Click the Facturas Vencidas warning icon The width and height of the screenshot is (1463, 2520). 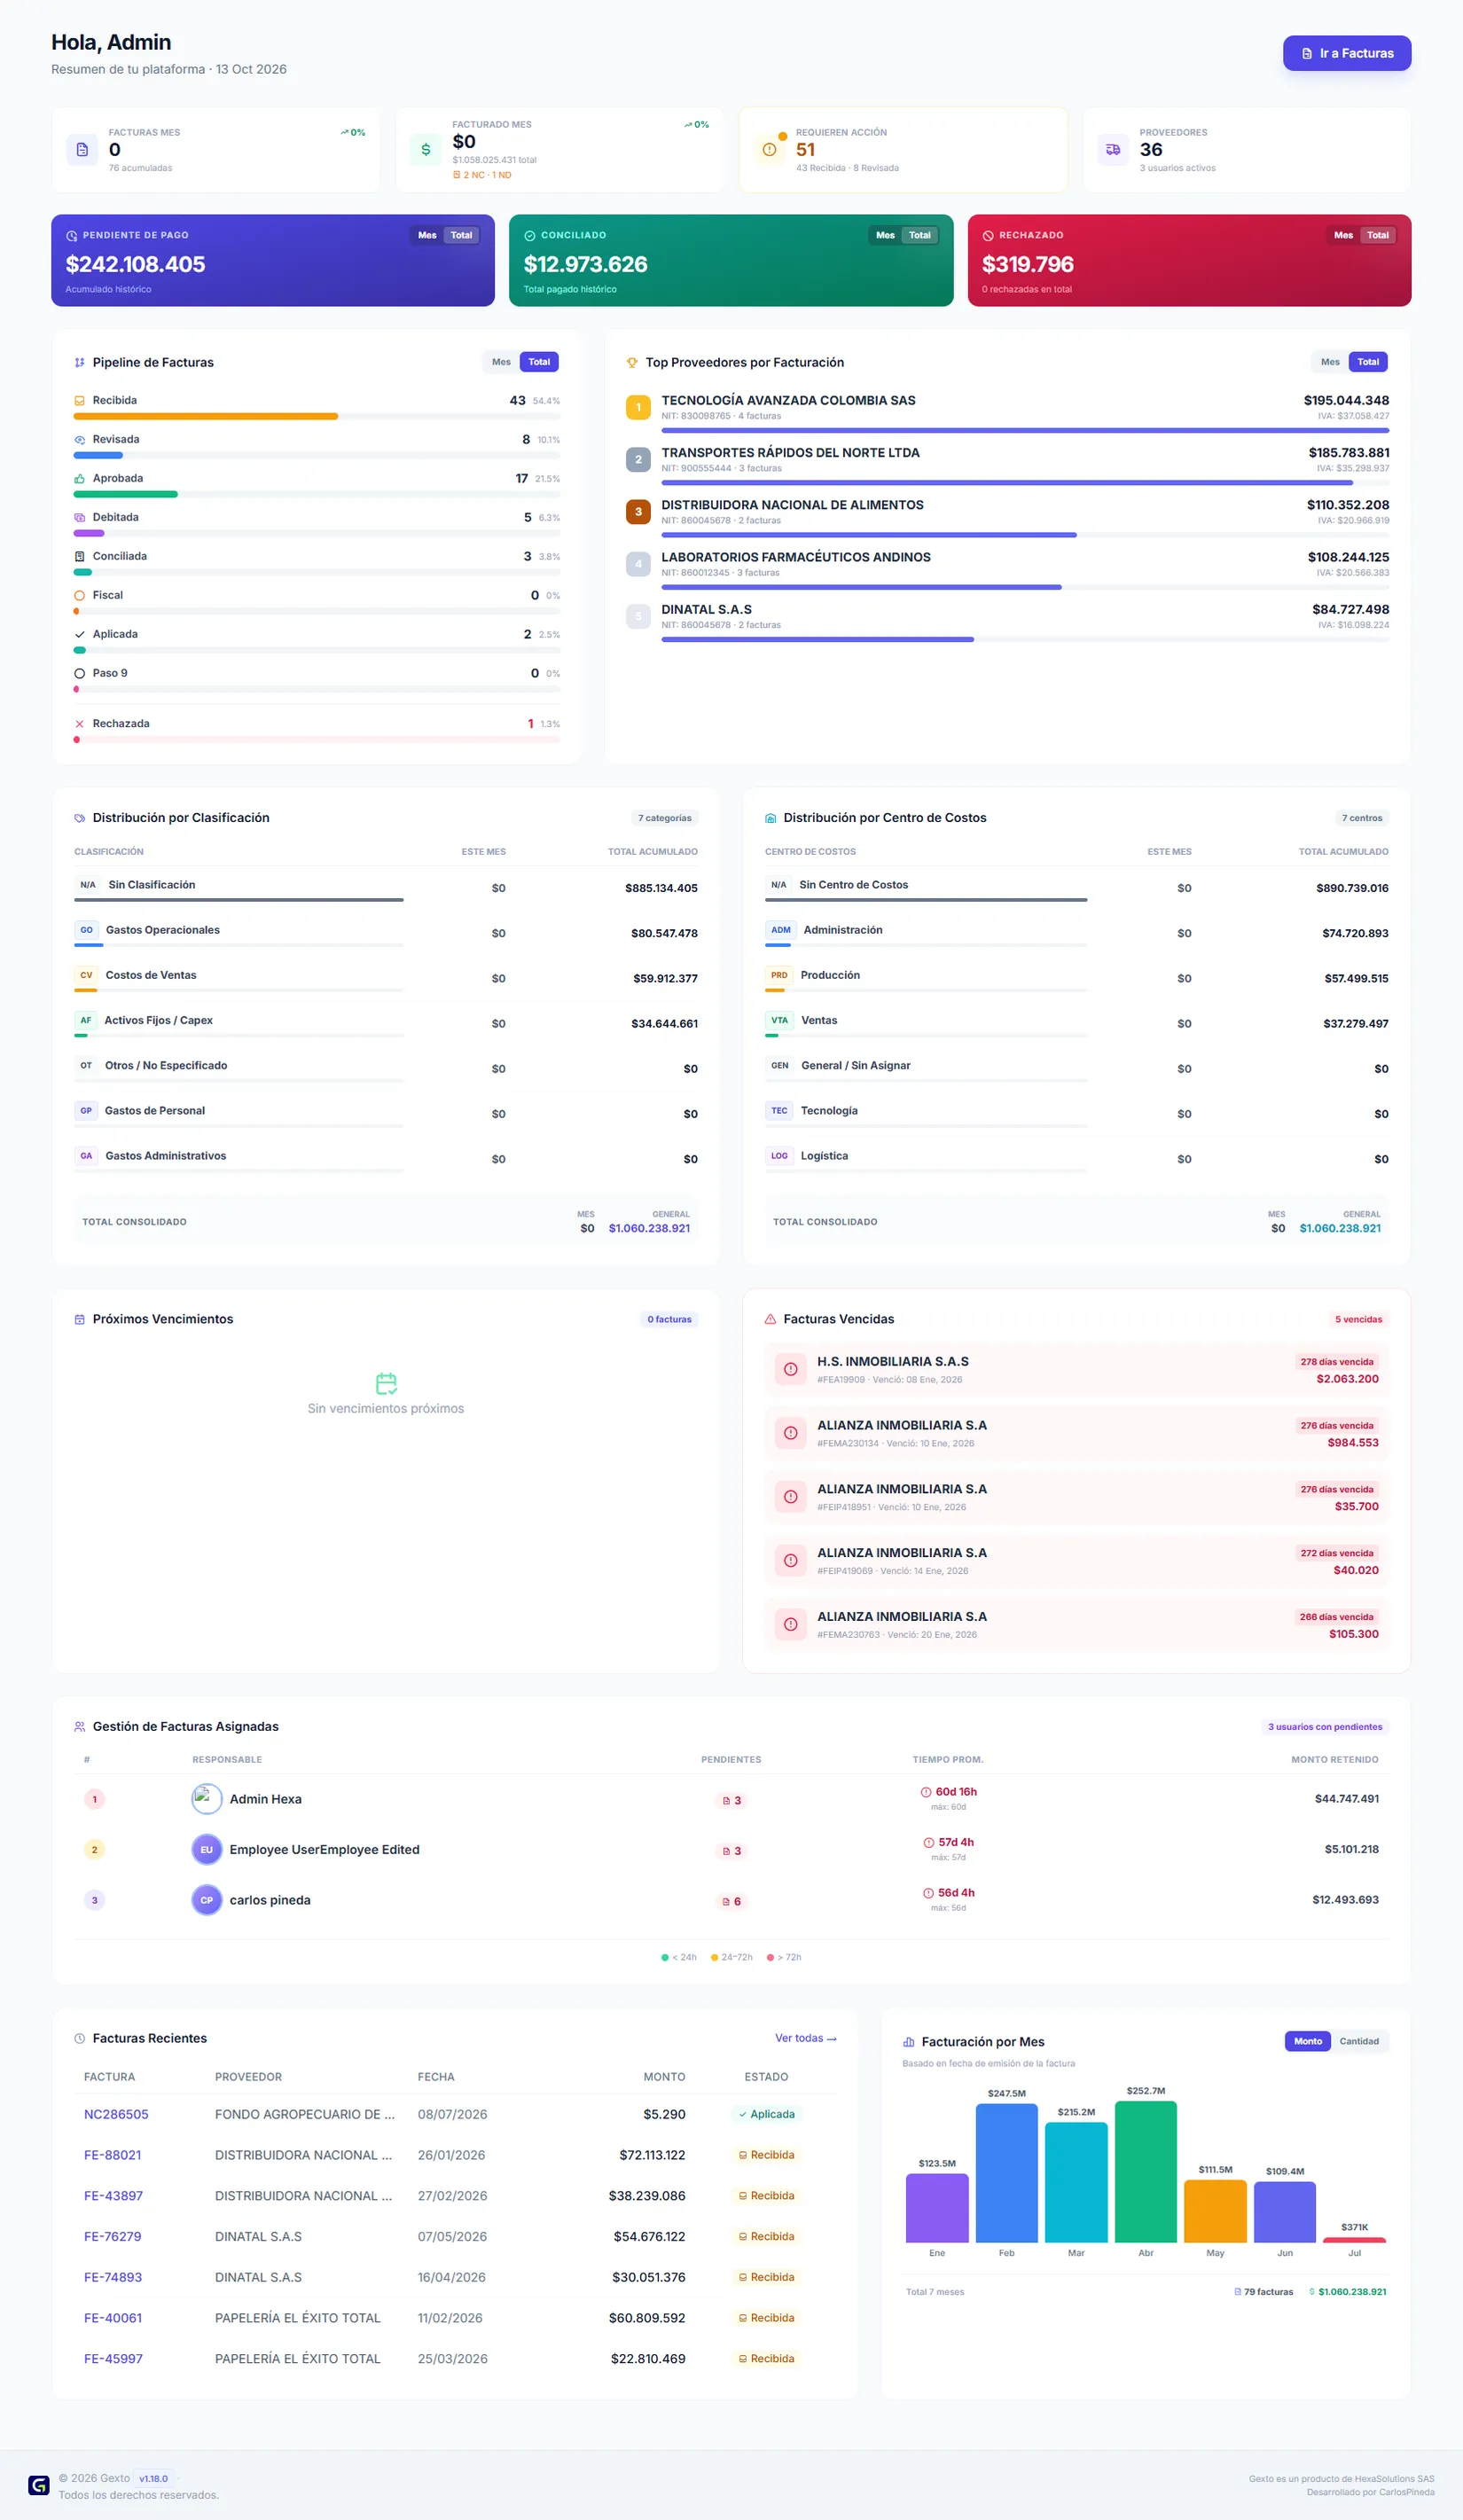[x=770, y=1319]
